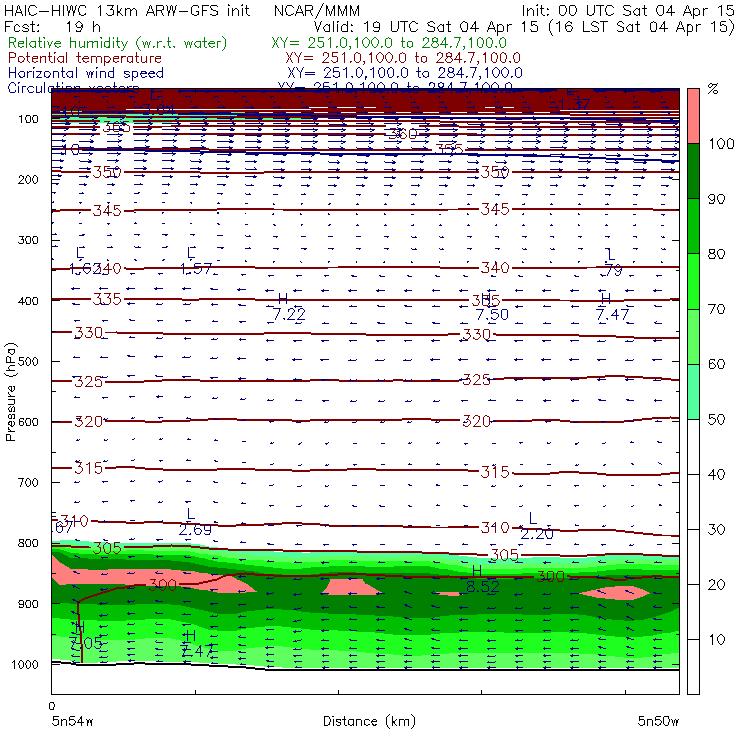Click the wind maximum label "H 7.47"
The height and width of the screenshot is (740, 740).
pos(612,307)
